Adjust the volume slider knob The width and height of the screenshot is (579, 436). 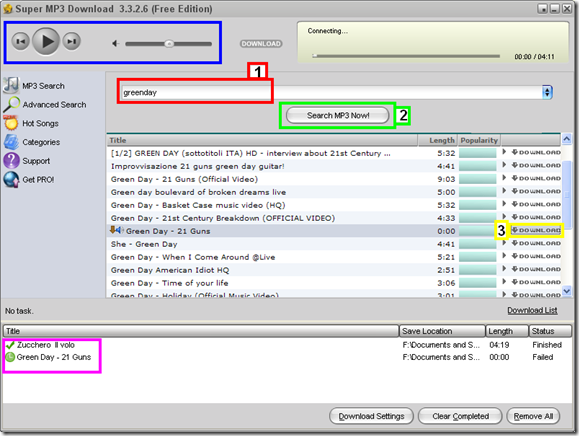[x=169, y=44]
